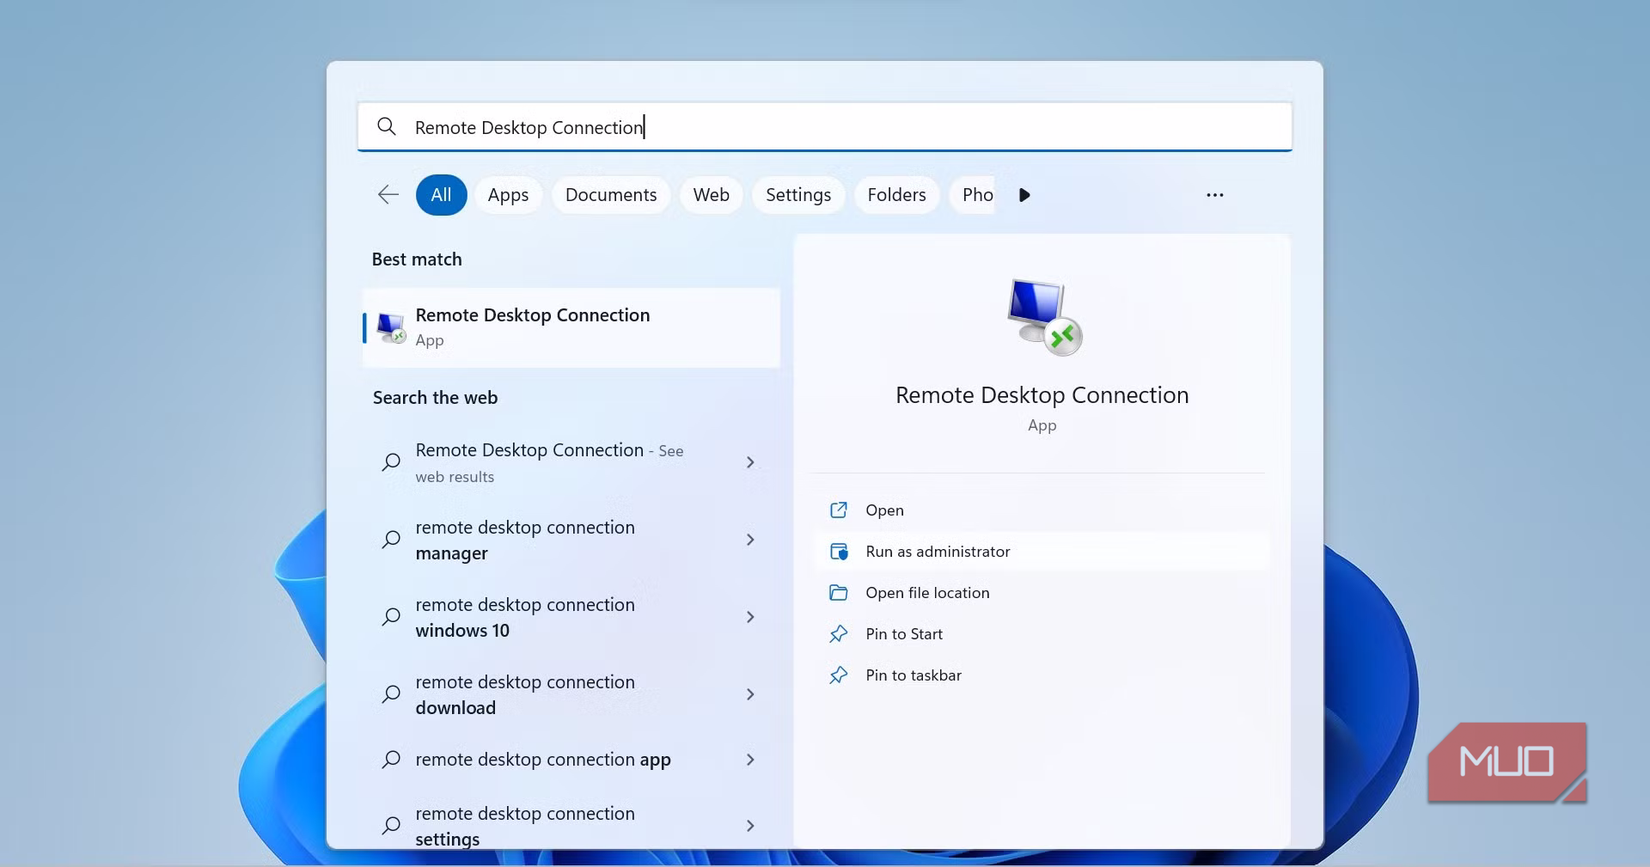Expand chevron beside 'connection app' suggestion
This screenshot has height=867, width=1650.
pos(750,760)
